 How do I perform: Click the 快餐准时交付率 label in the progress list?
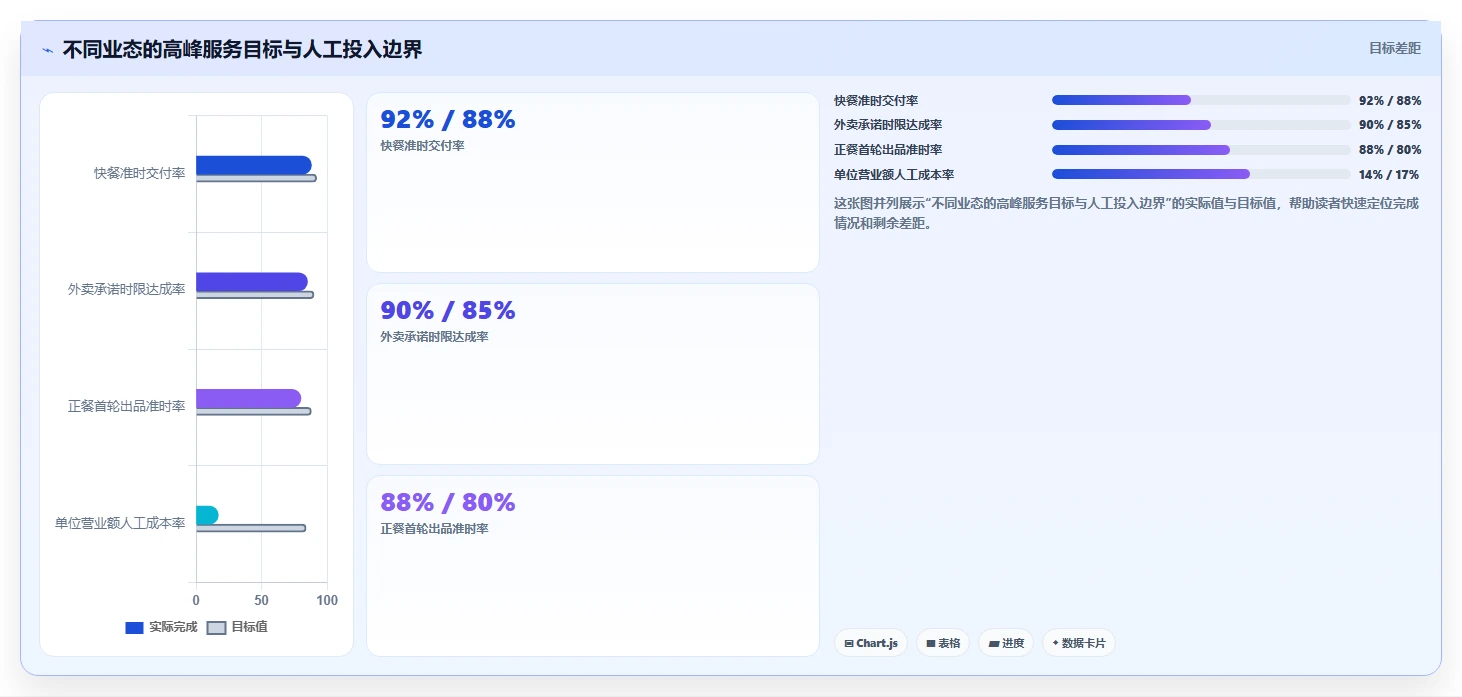pos(876,100)
